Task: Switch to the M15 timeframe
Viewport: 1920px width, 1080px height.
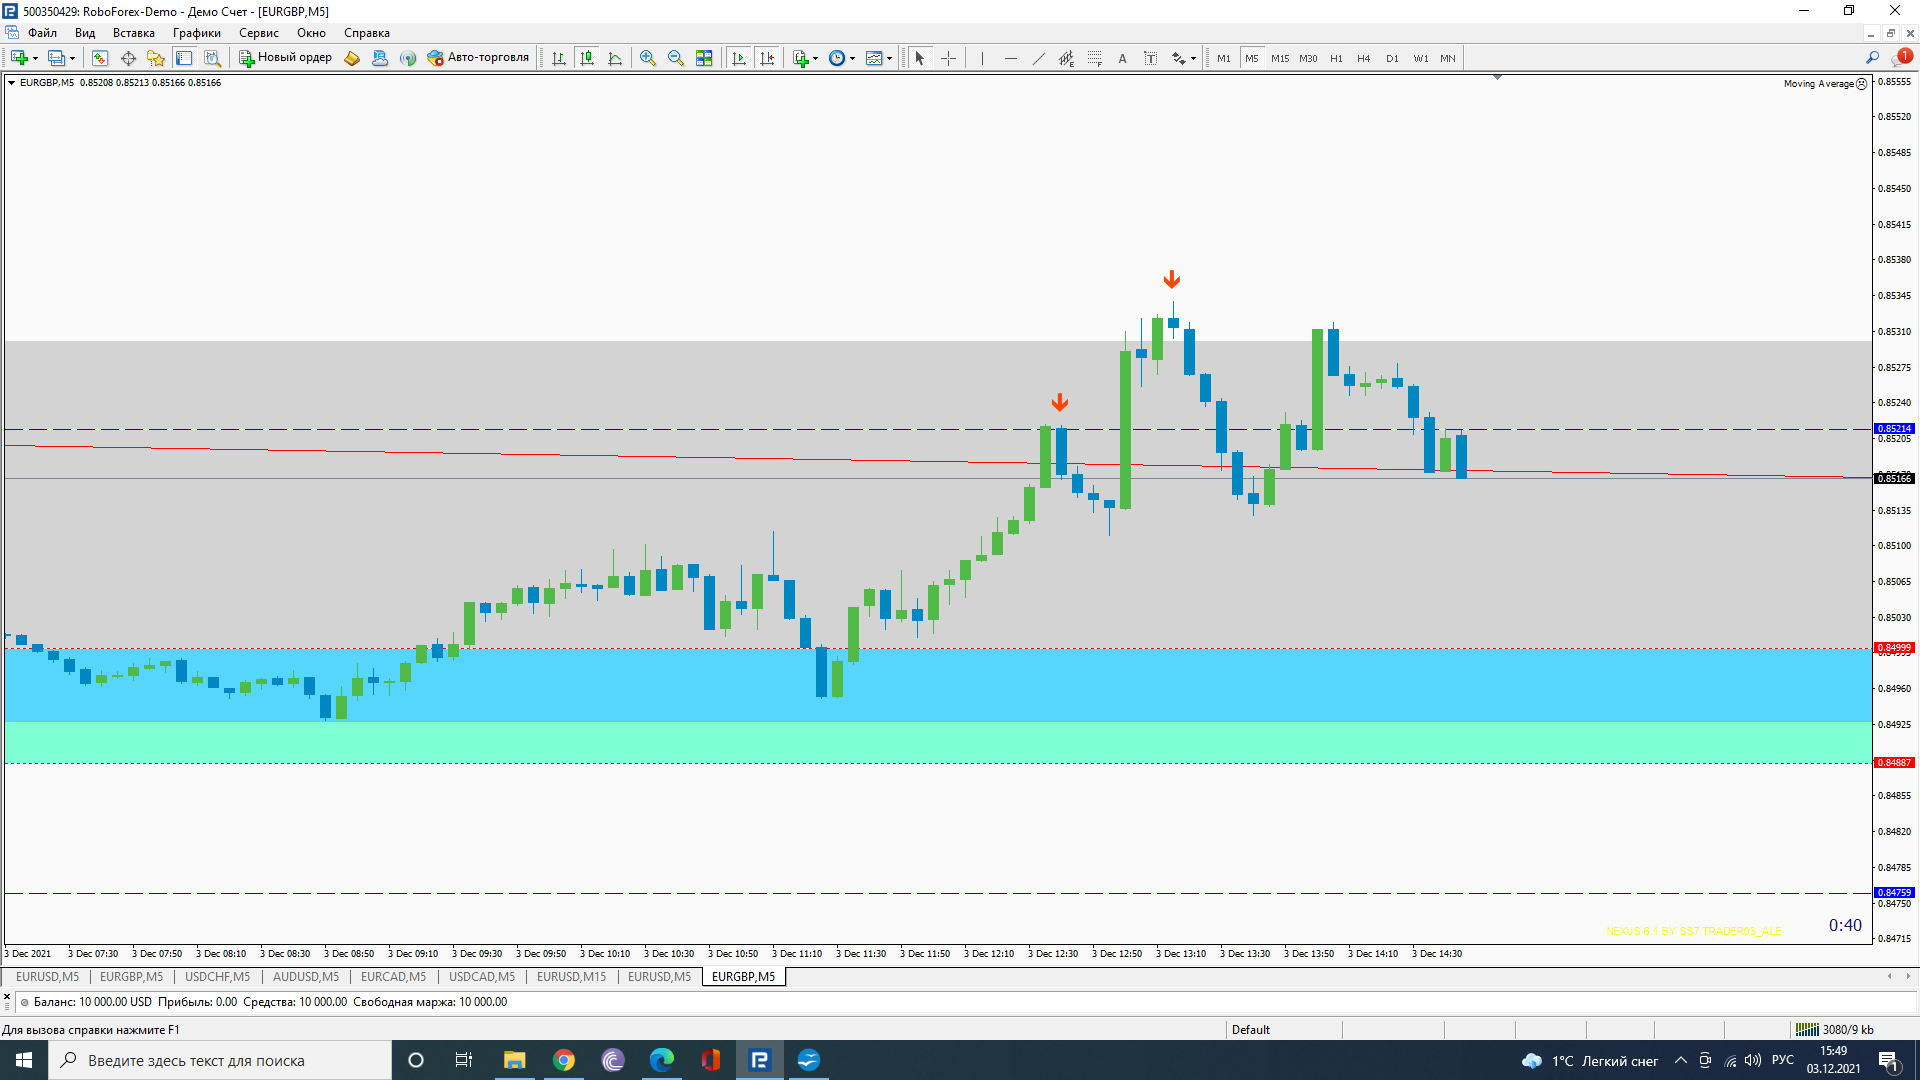Action: (1280, 58)
